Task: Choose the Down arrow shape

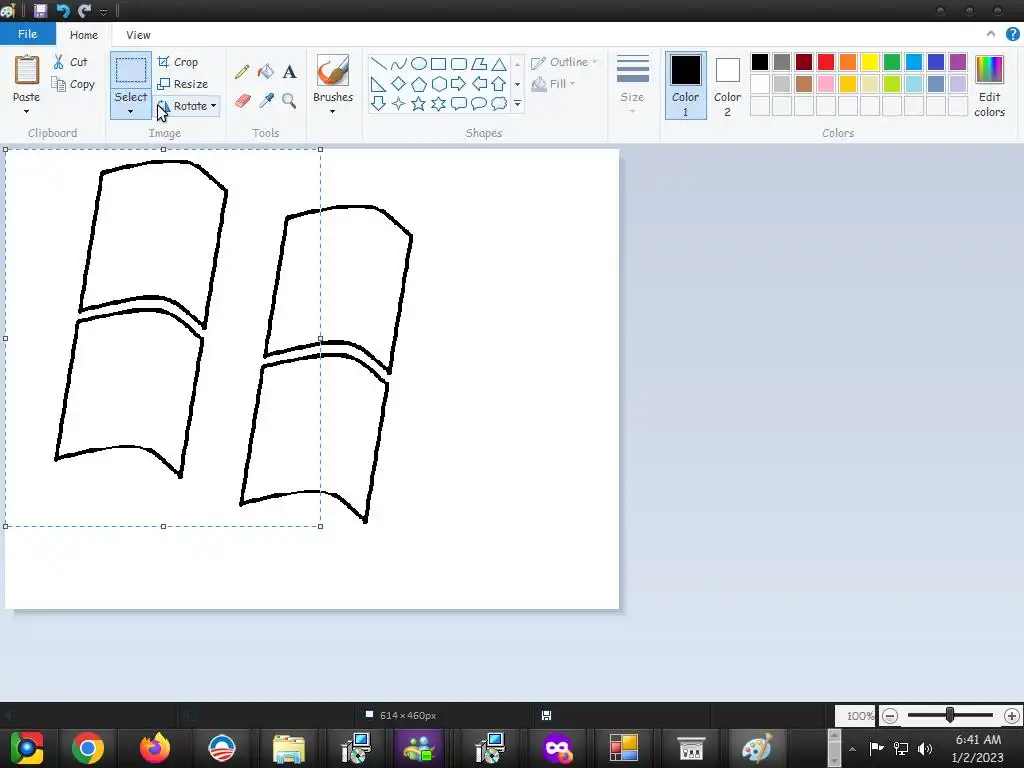Action: tap(378, 103)
